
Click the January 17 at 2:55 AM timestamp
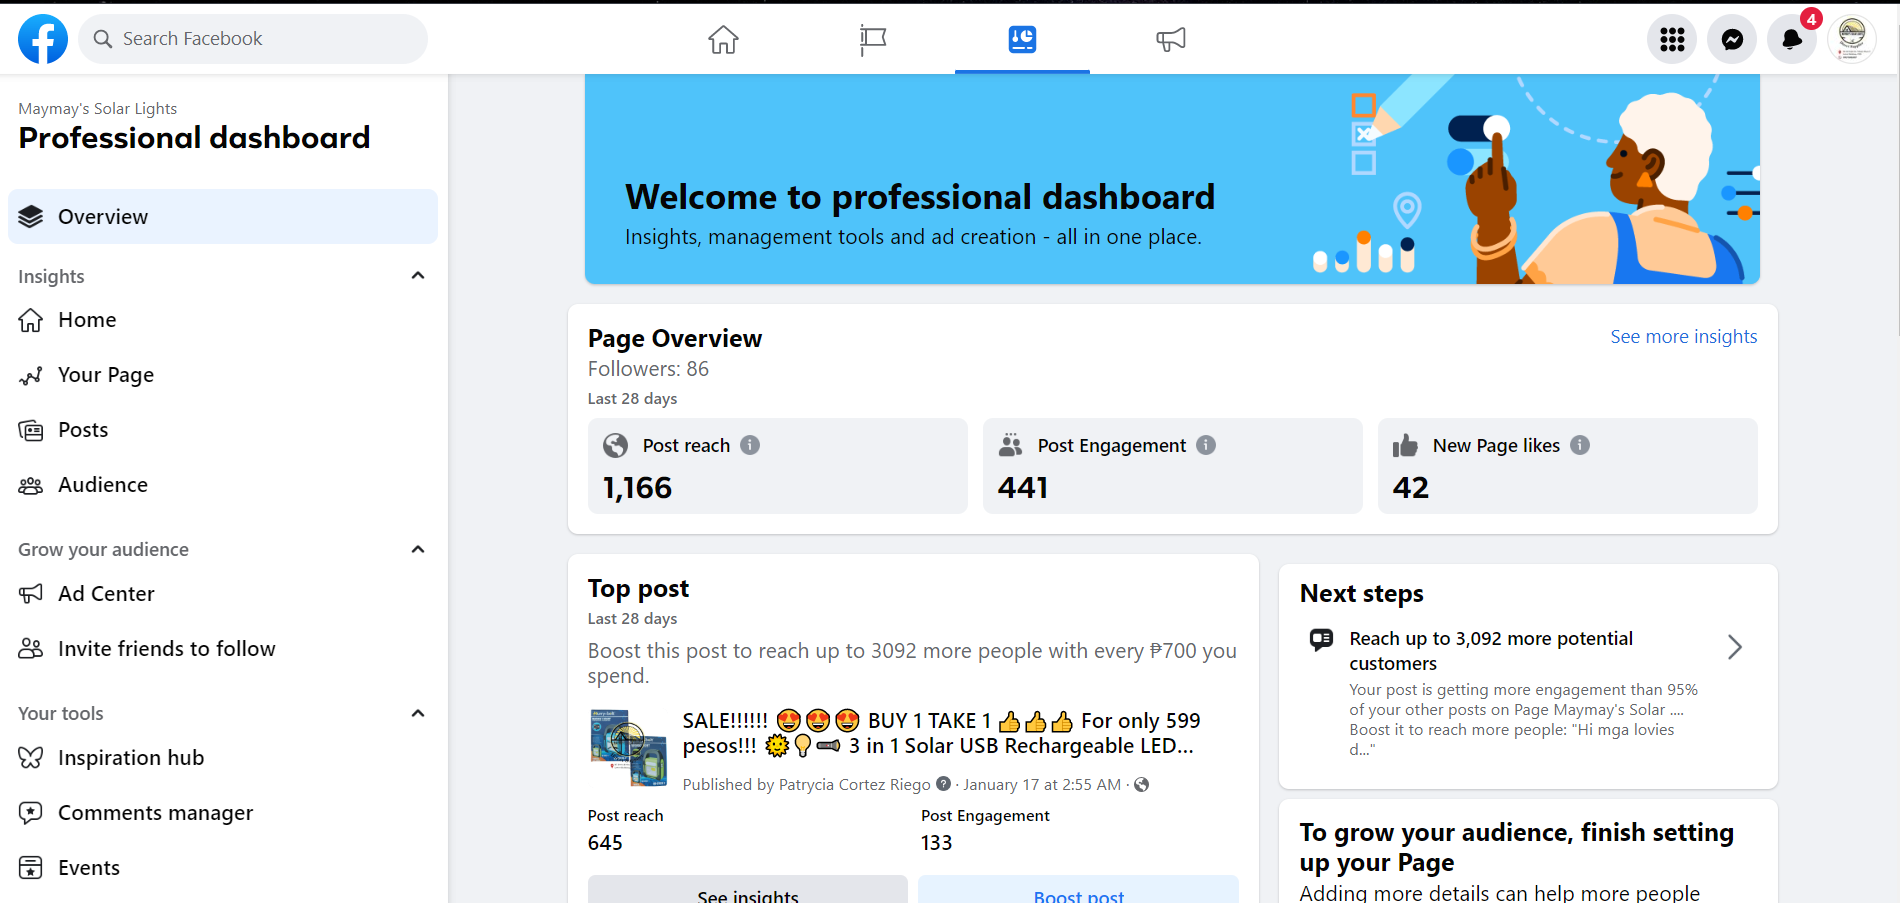click(1042, 785)
